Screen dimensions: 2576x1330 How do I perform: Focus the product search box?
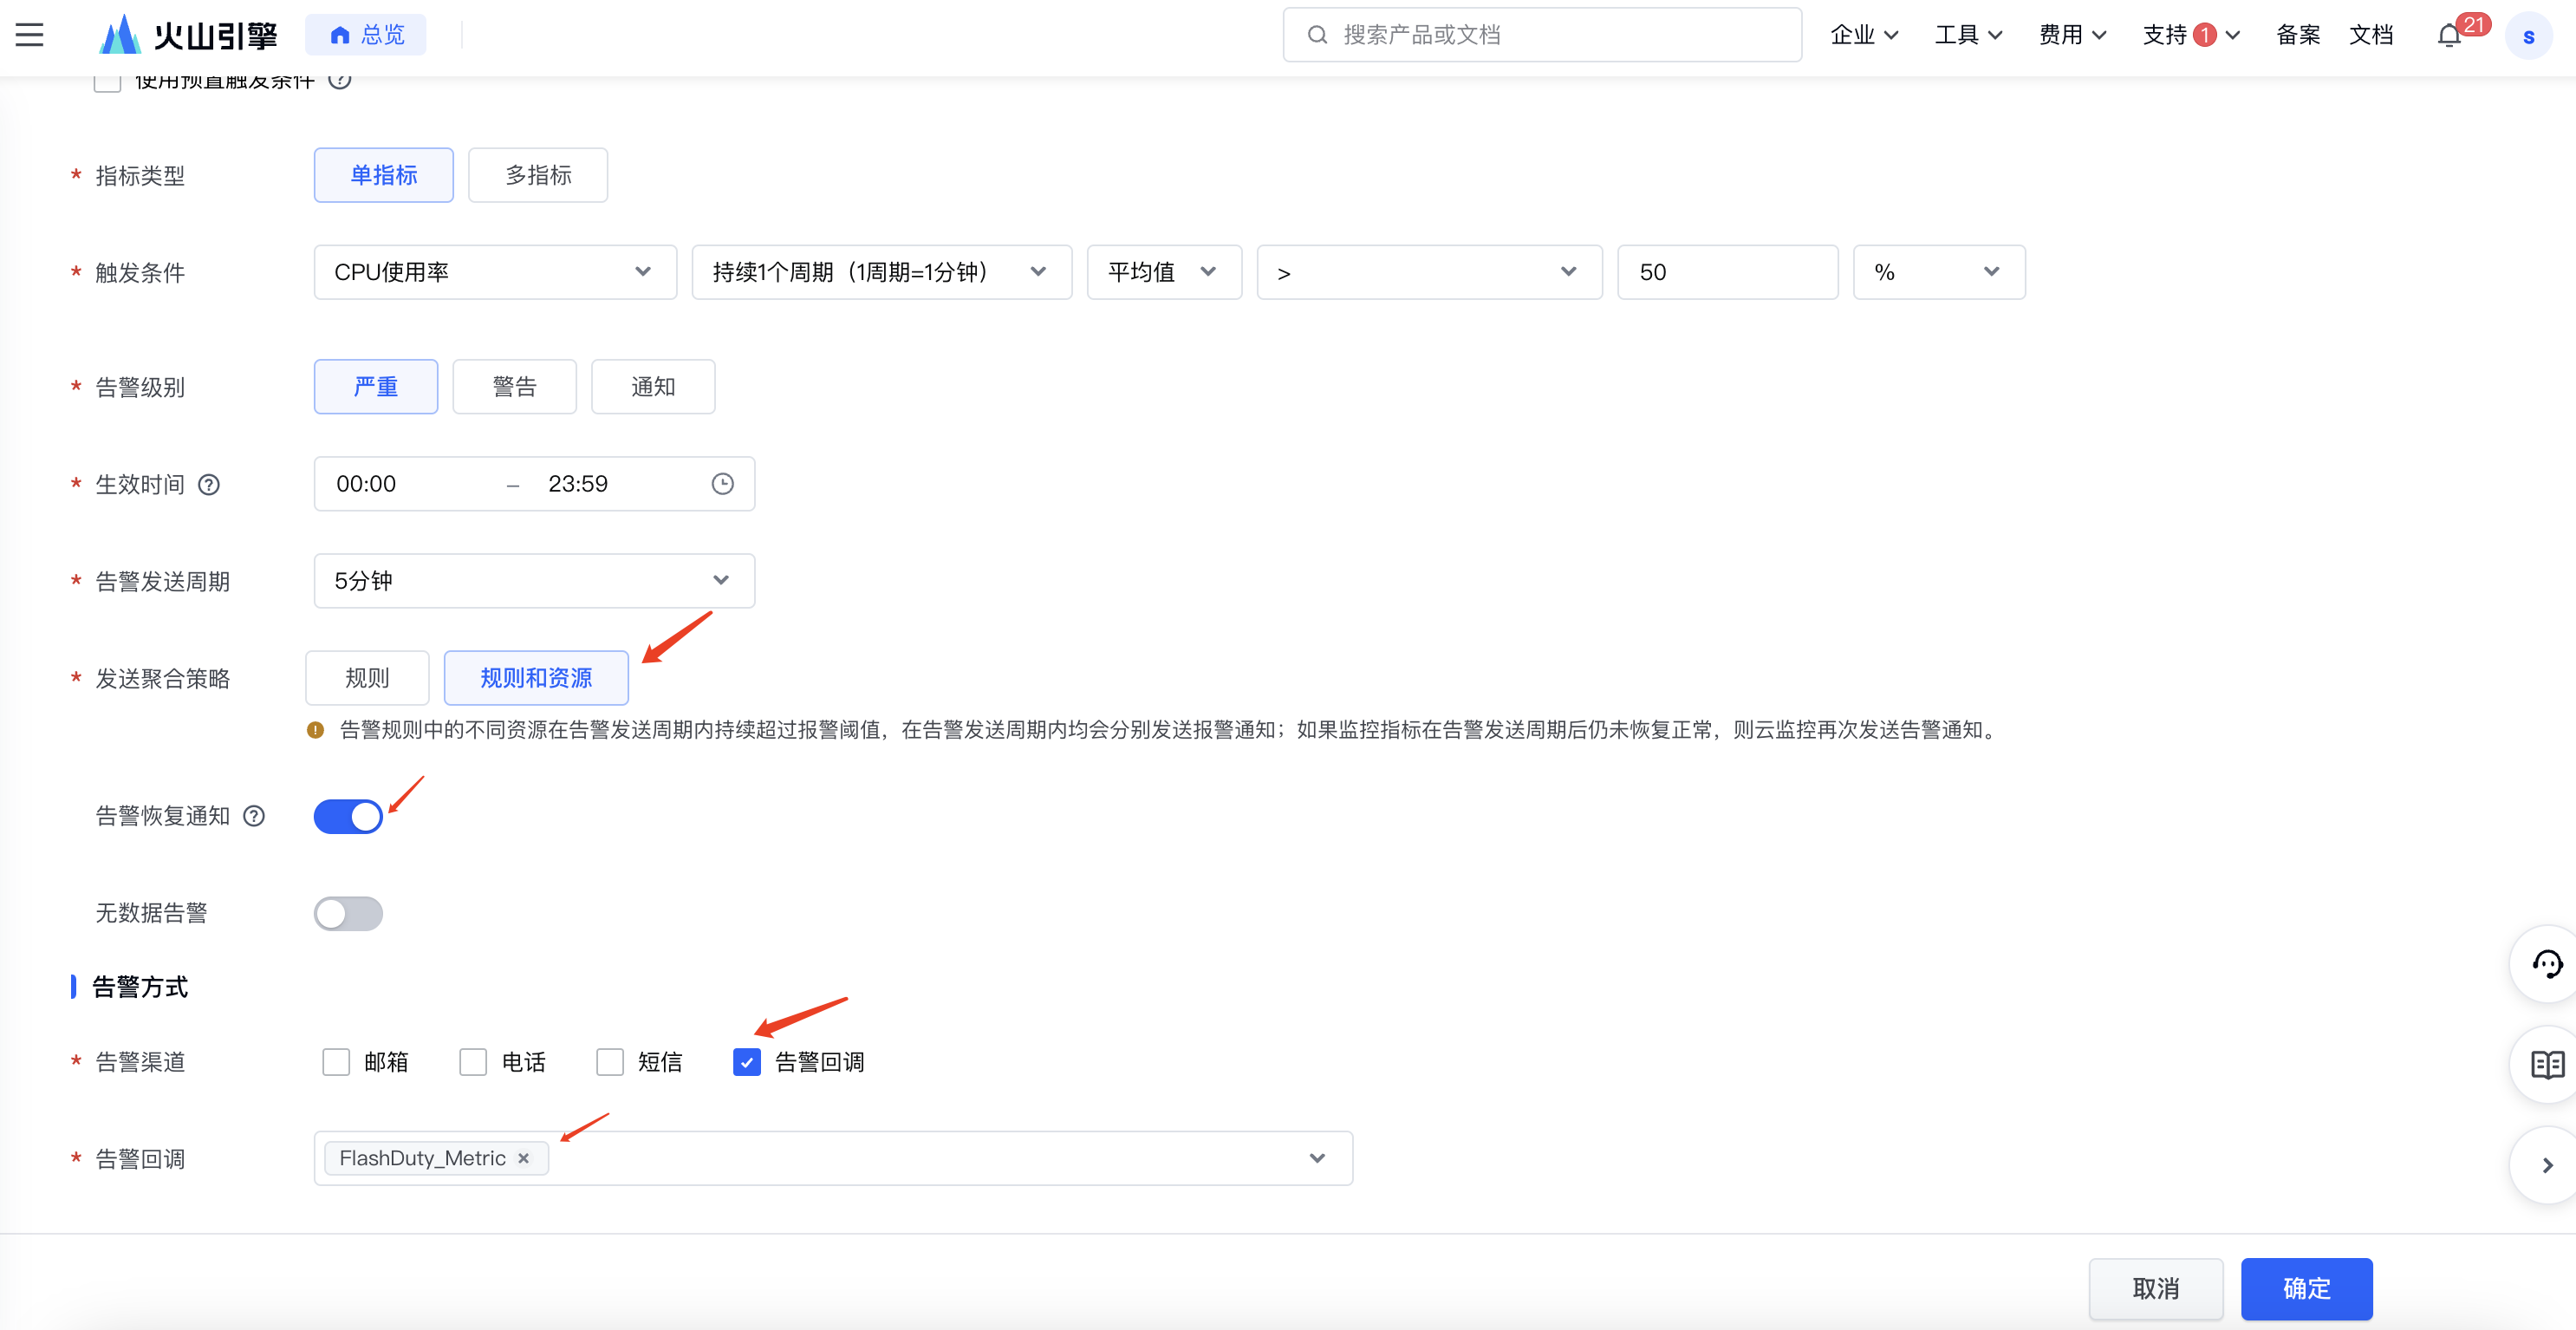[1542, 35]
